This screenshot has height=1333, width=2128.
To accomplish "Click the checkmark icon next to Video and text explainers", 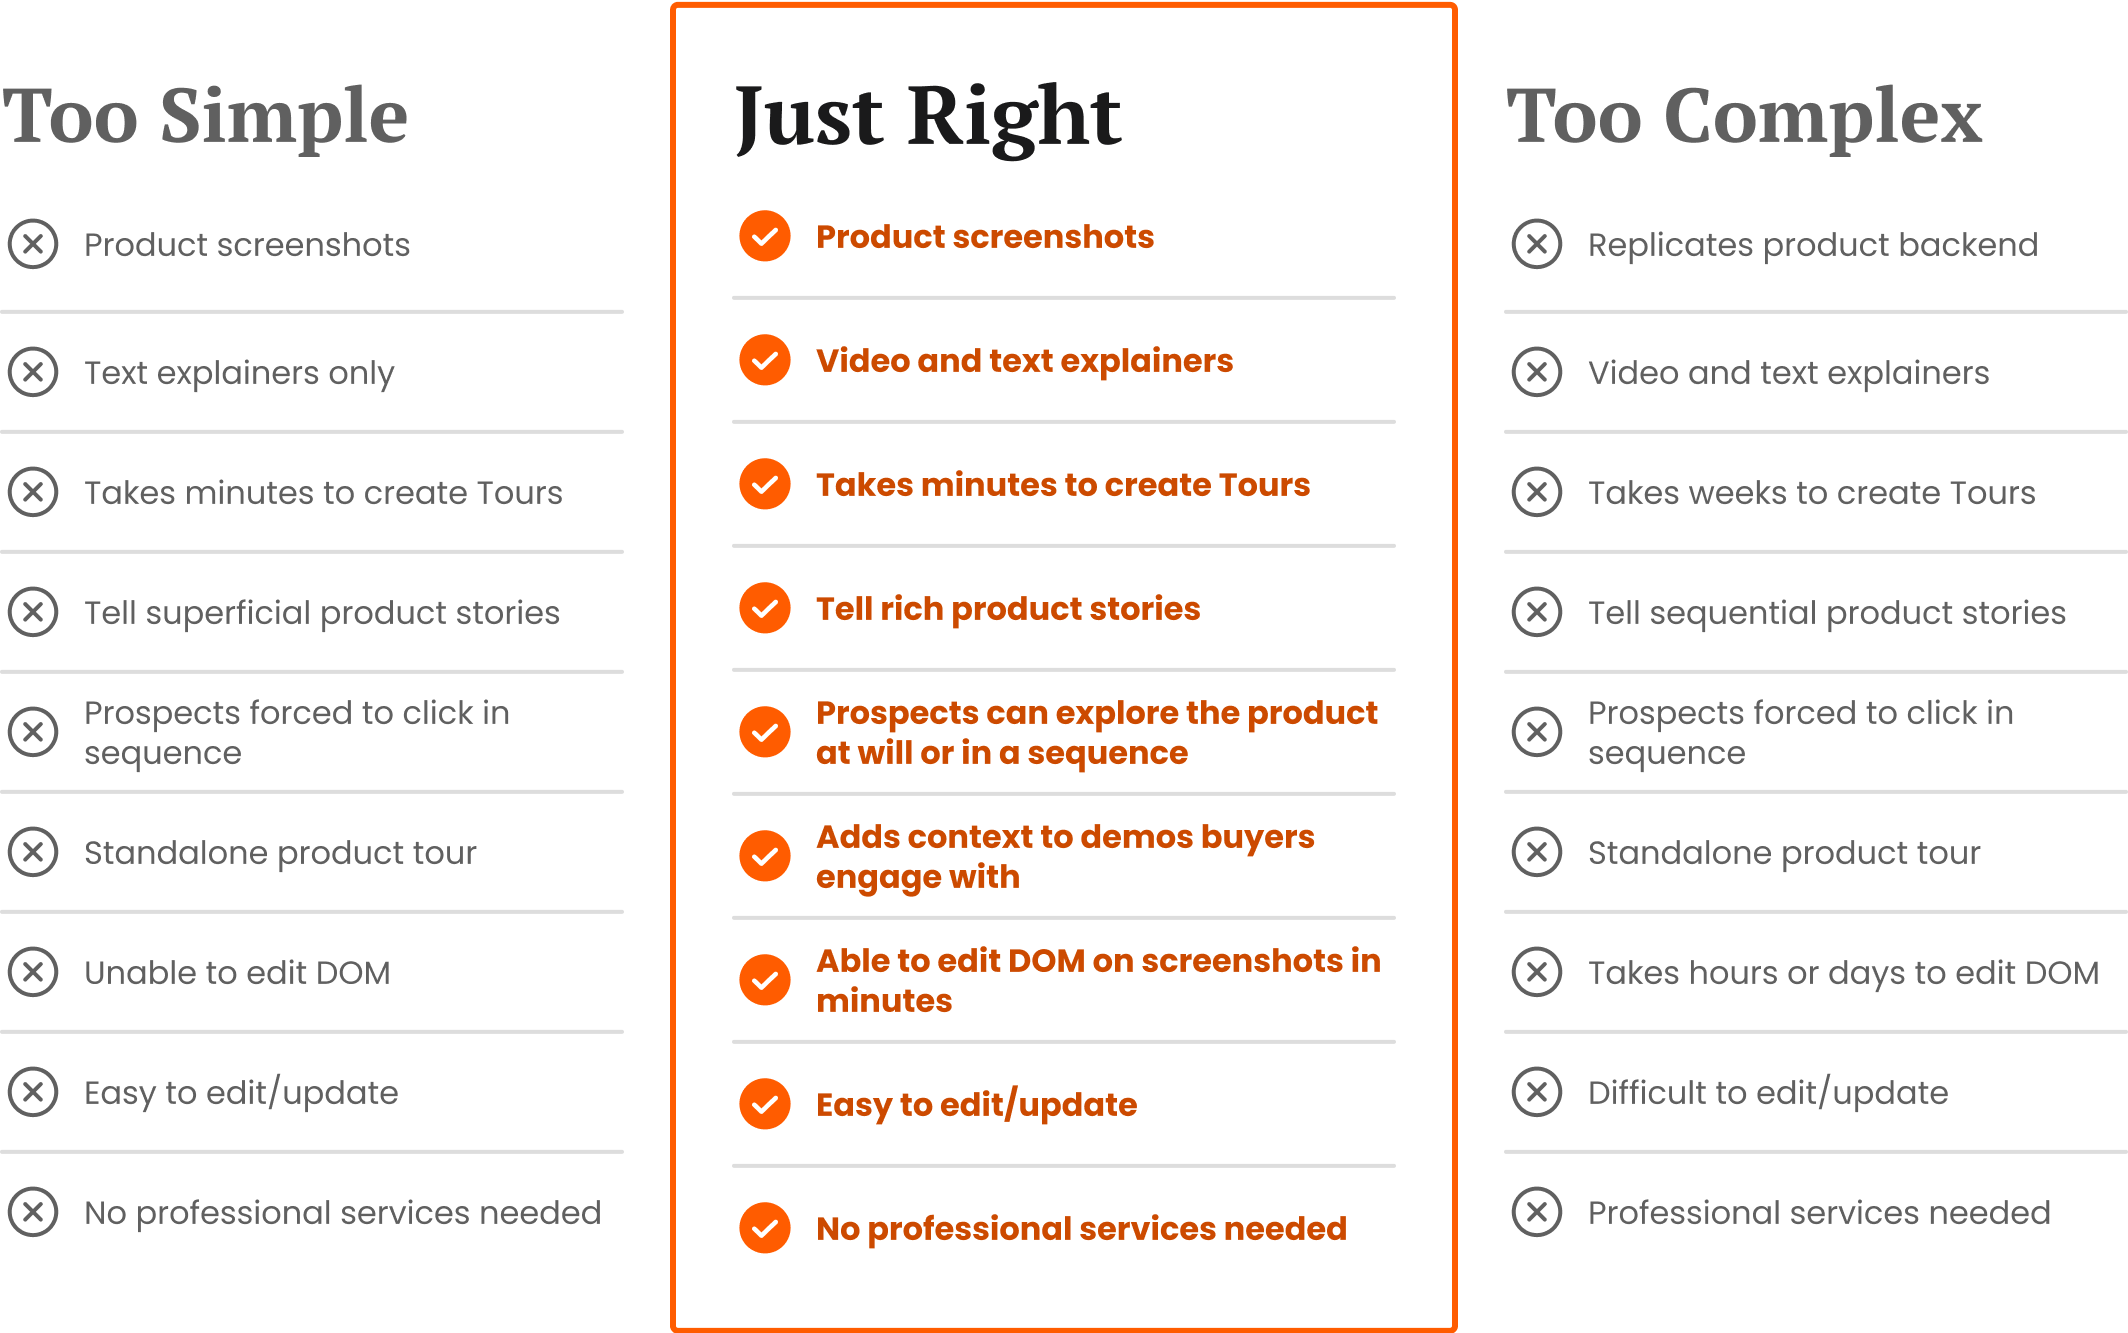I will click(x=765, y=360).
